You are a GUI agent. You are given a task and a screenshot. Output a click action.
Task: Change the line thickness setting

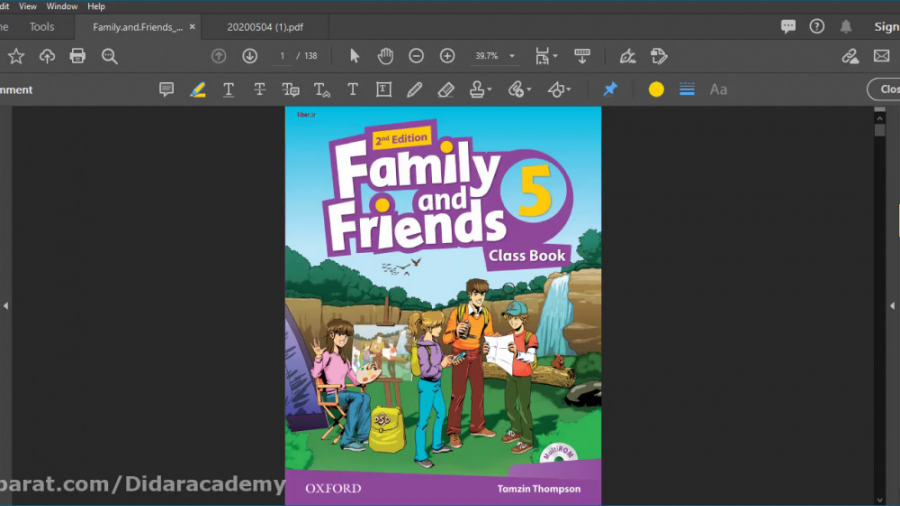tap(687, 89)
